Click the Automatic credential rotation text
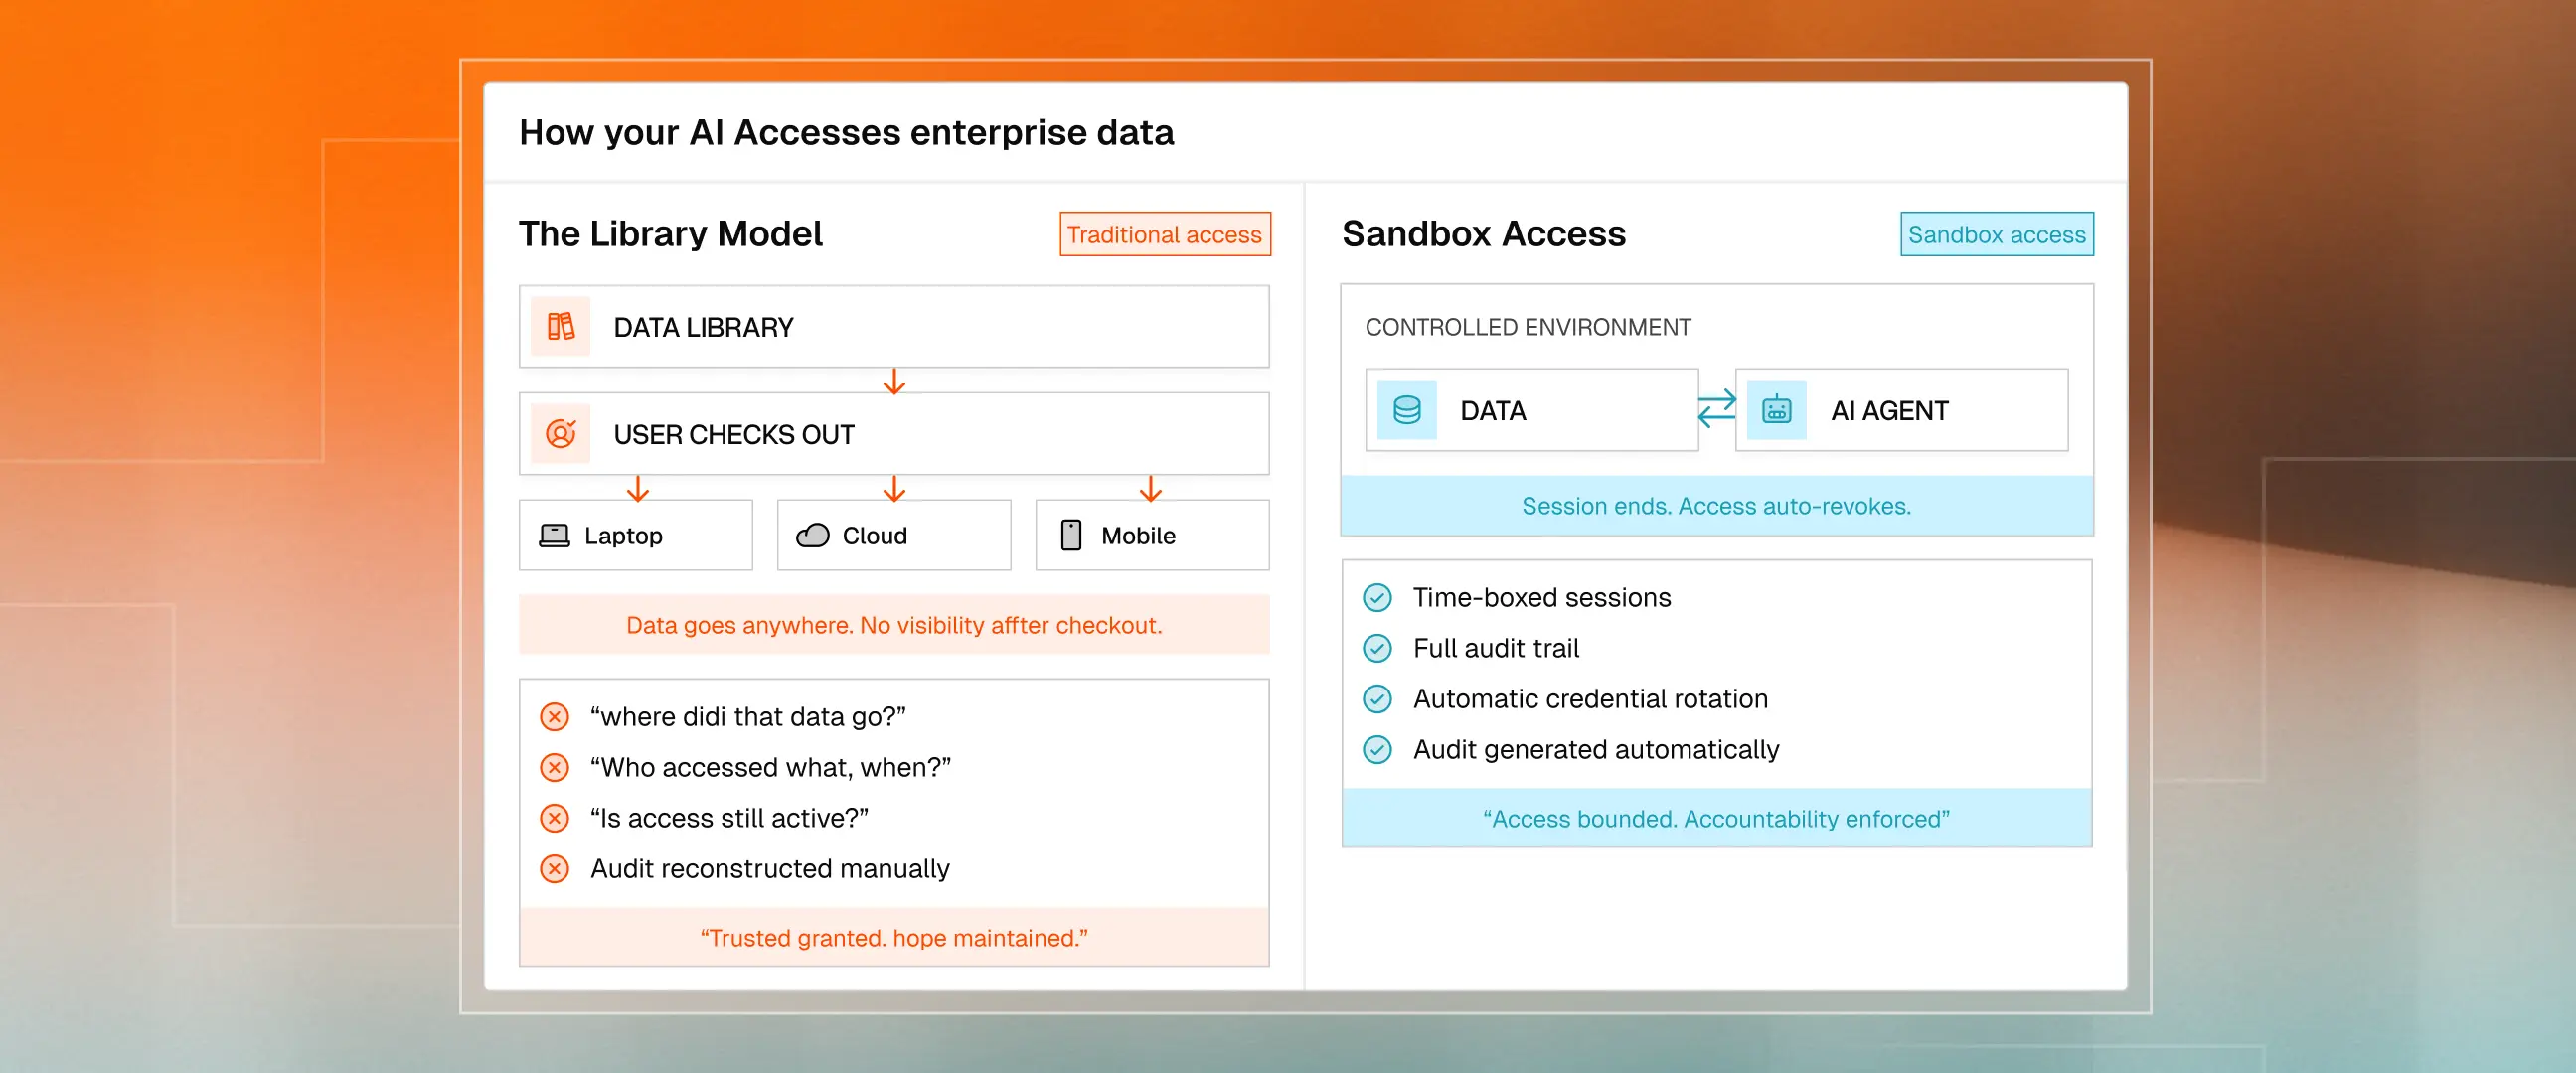The image size is (2576, 1073). [1590, 699]
